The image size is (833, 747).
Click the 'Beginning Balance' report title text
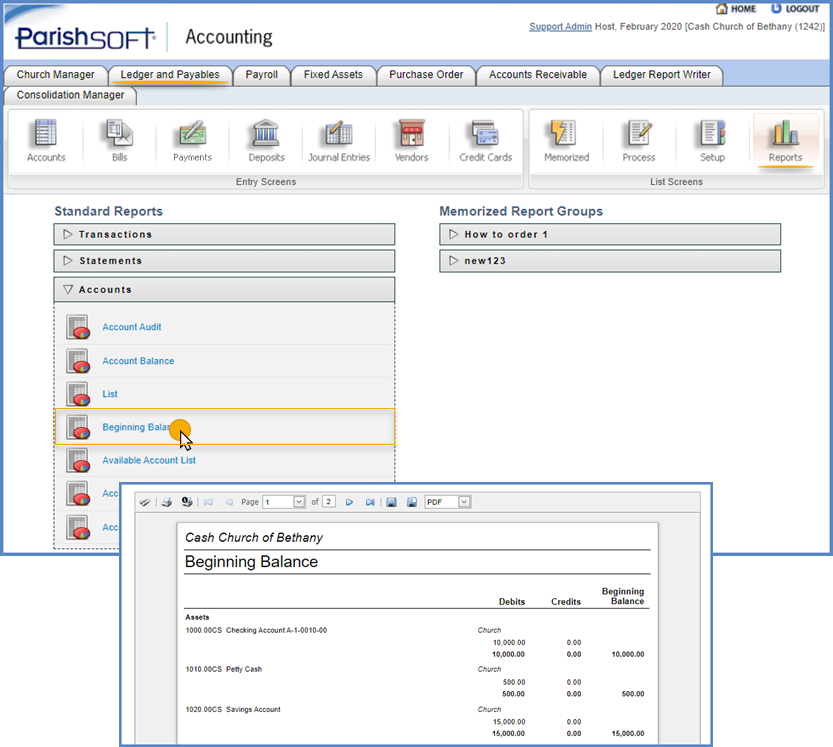[x=251, y=562]
